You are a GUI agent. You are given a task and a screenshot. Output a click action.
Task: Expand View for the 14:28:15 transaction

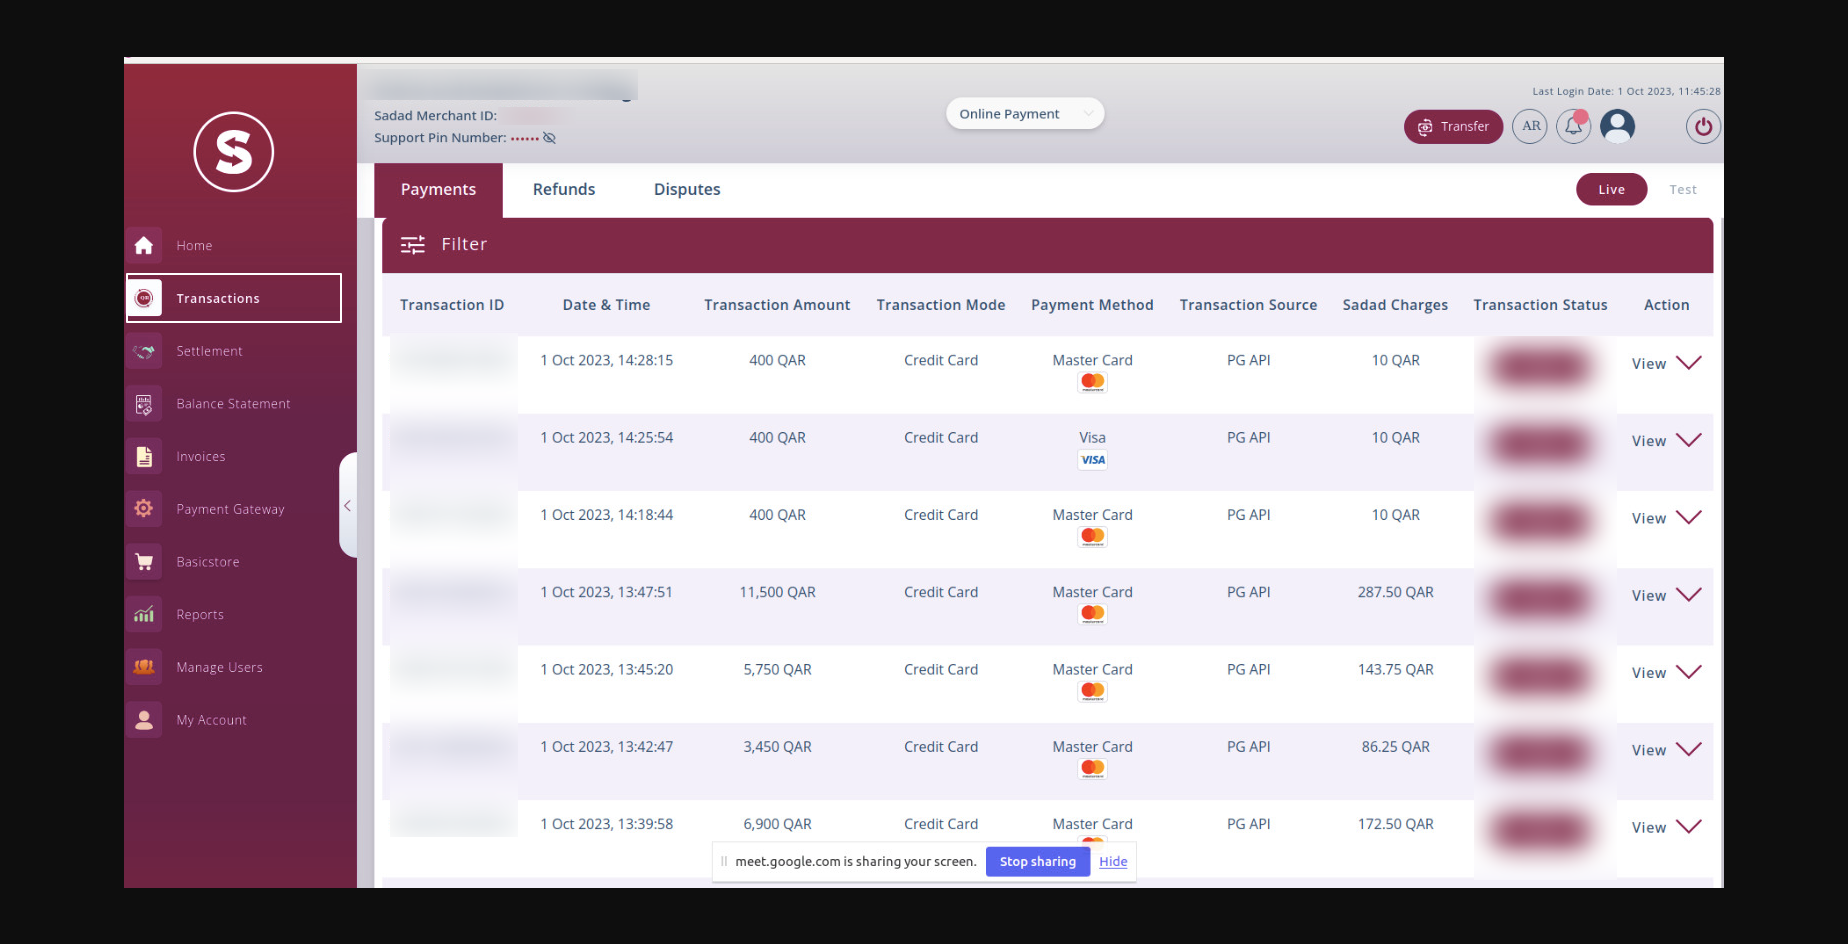(x=1665, y=364)
